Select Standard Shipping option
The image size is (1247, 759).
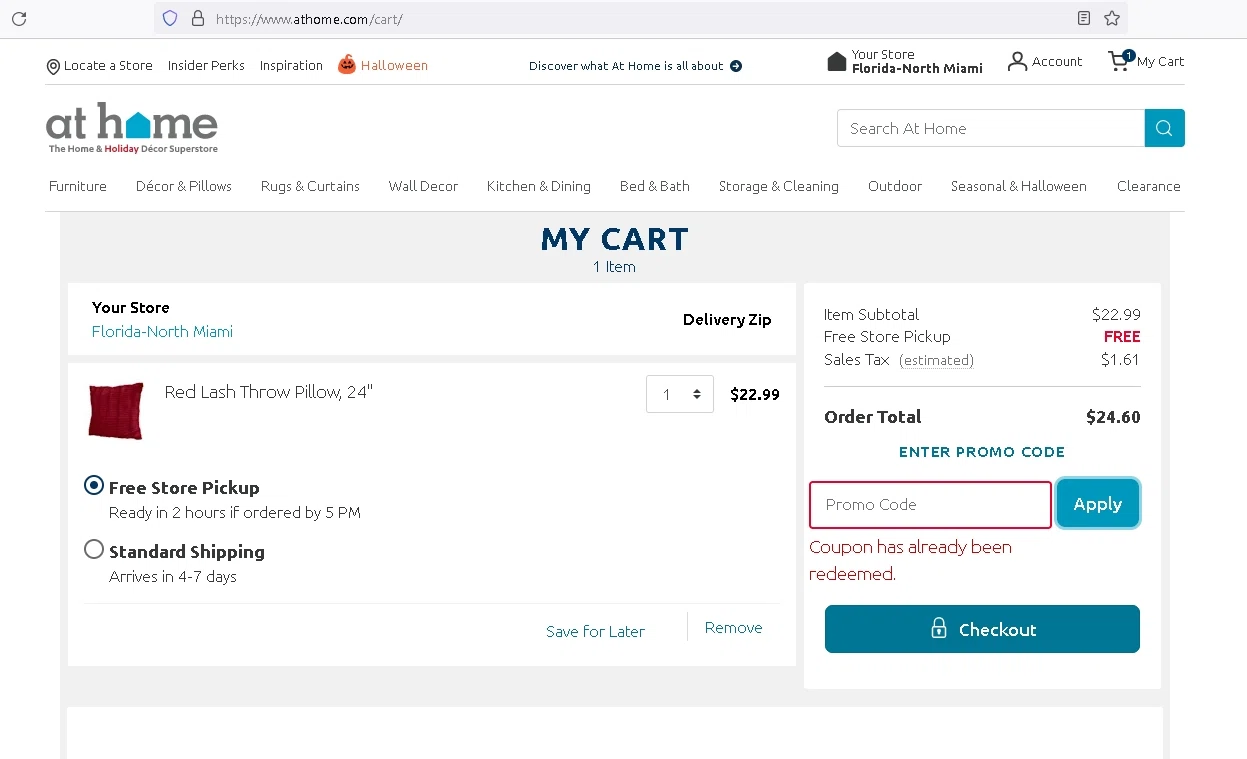click(94, 549)
